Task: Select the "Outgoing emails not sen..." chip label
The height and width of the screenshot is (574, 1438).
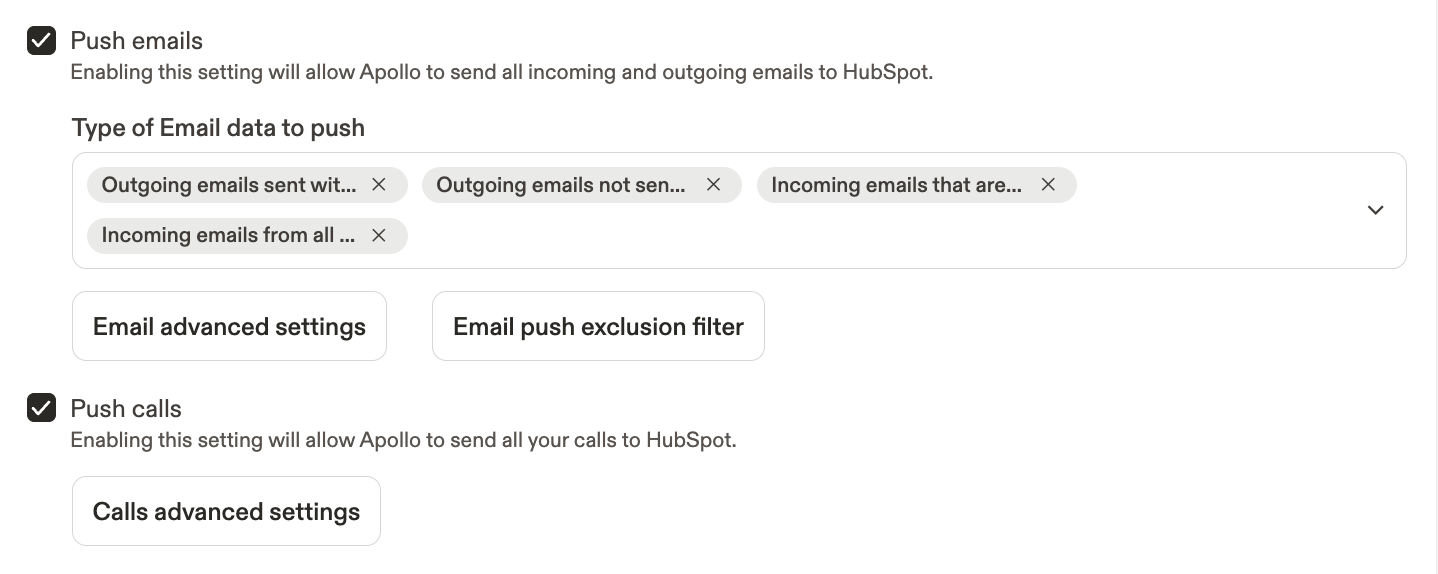Action: (561, 185)
